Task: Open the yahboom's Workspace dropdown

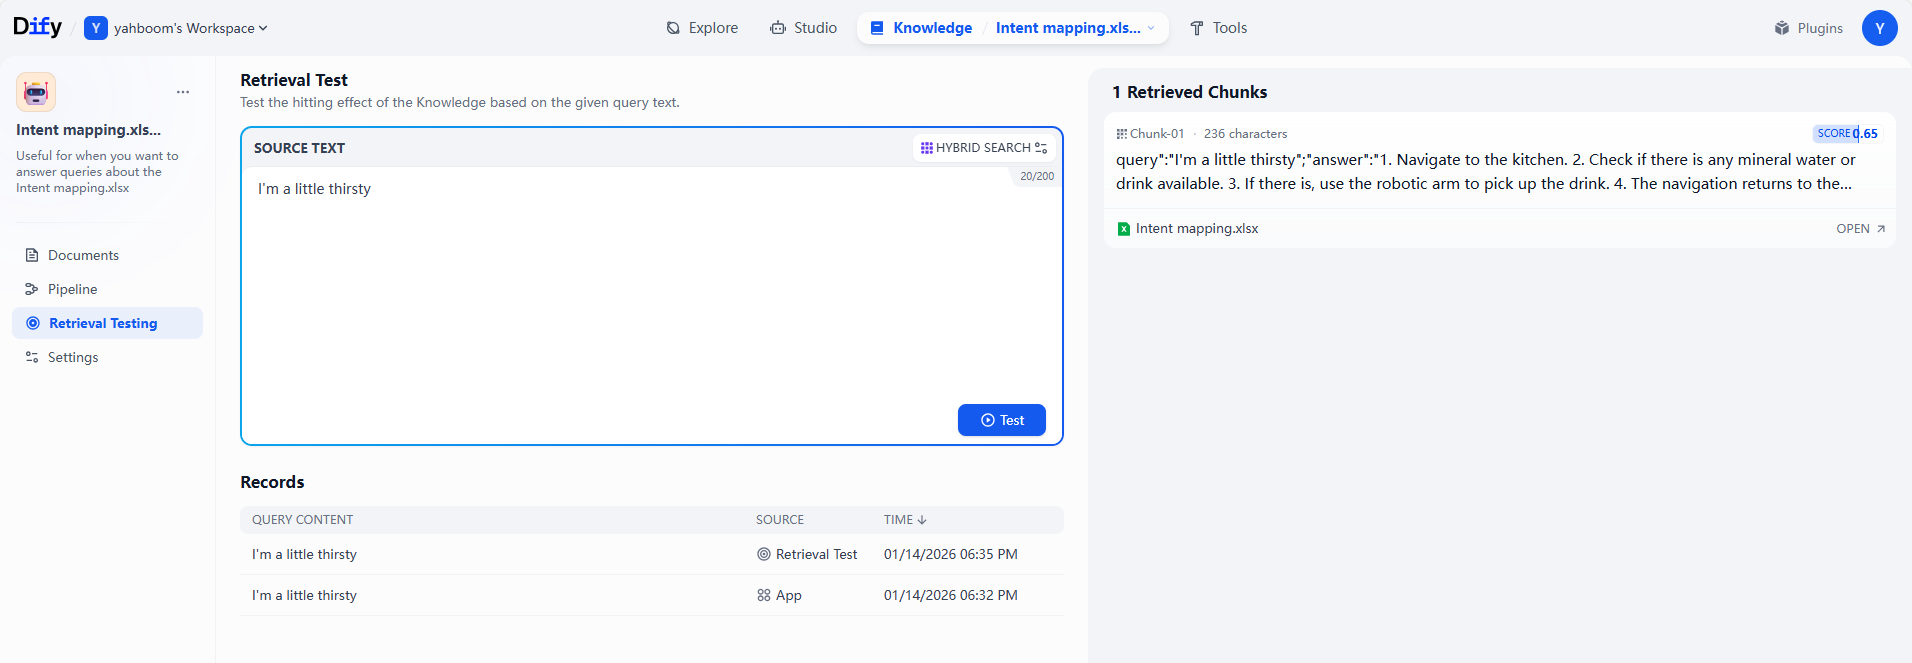Action: tap(190, 28)
